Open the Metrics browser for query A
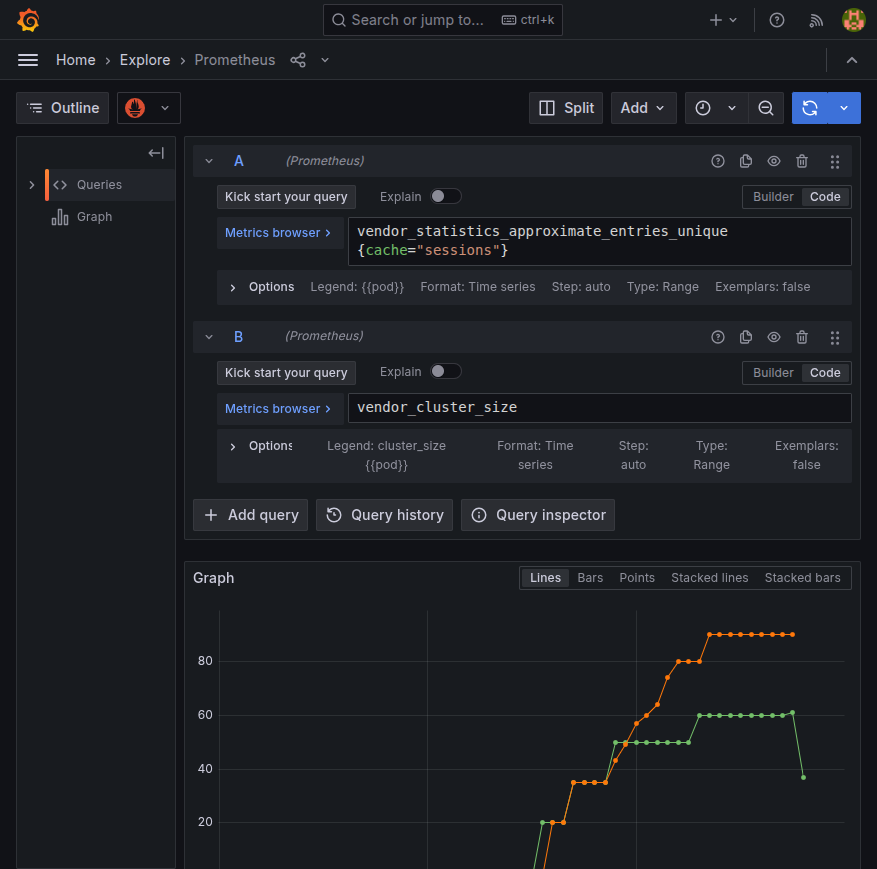The height and width of the screenshot is (869, 877). click(278, 233)
